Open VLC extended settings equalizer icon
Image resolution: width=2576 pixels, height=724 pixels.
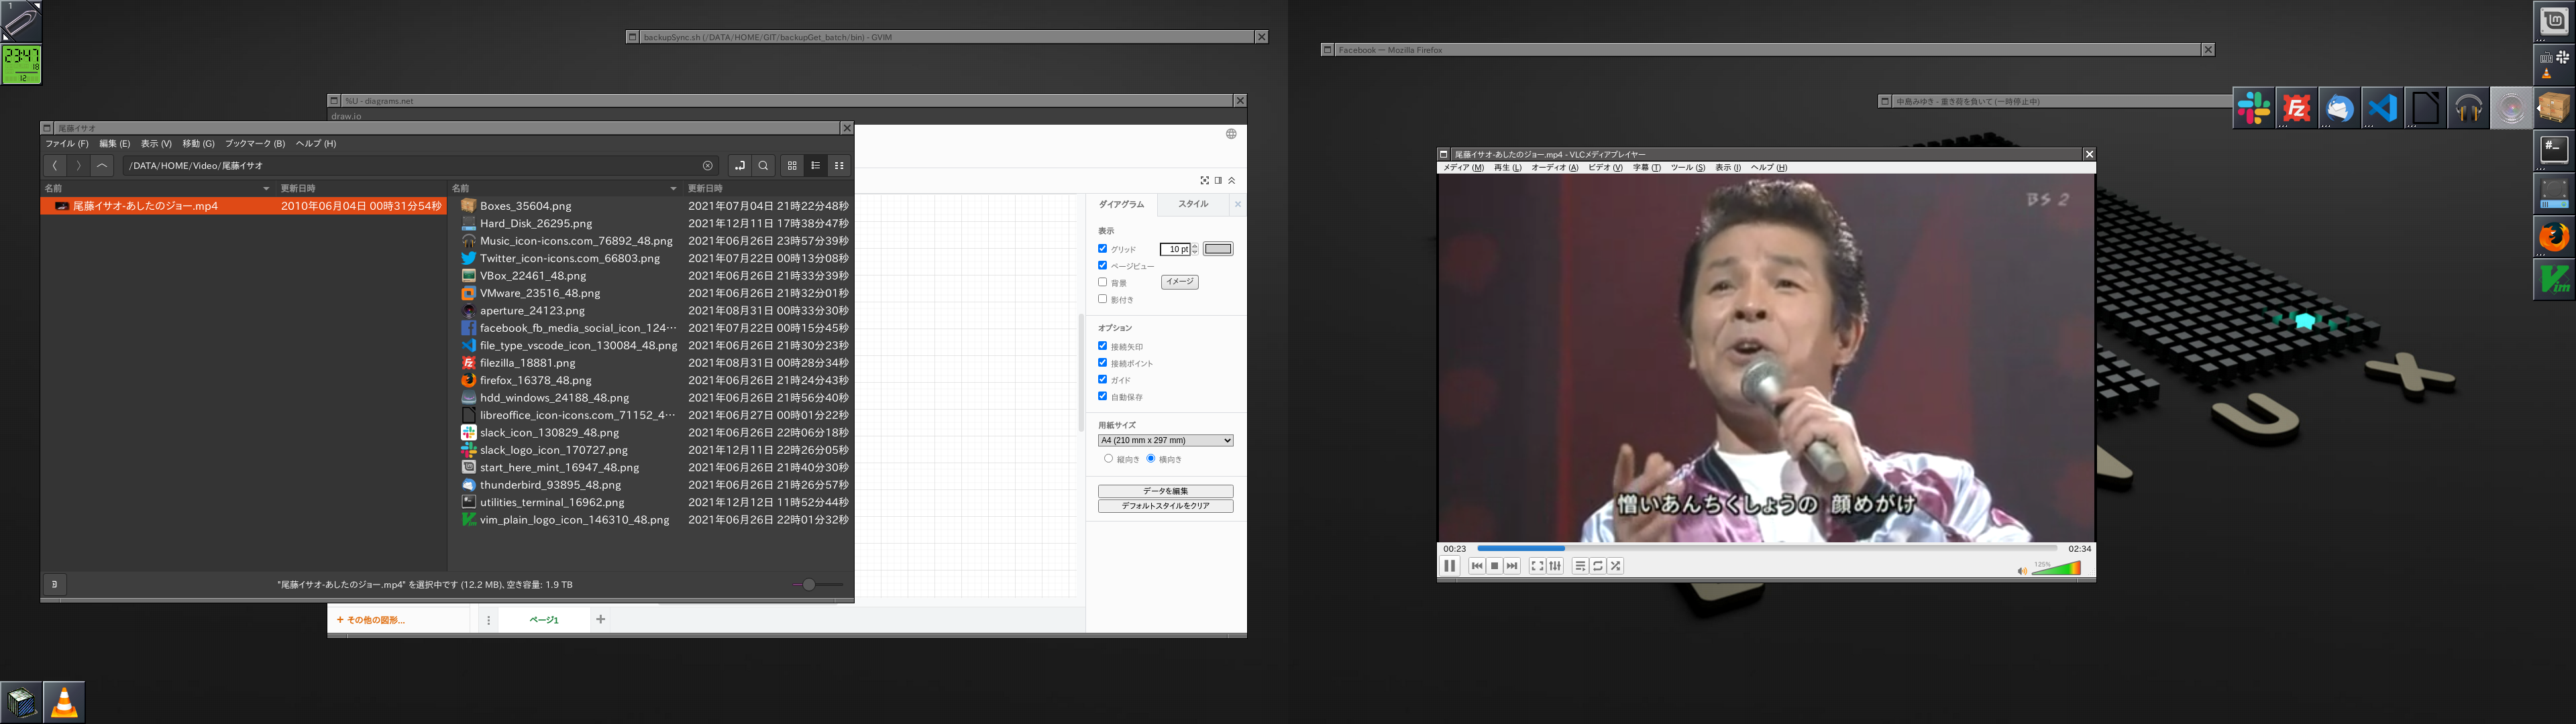click(1555, 566)
